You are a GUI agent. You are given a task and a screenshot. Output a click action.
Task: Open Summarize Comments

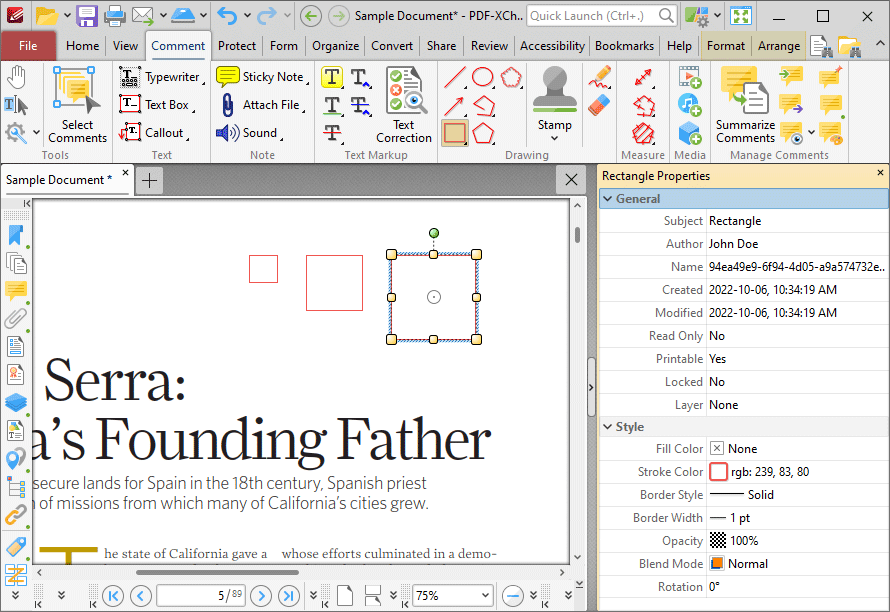[x=745, y=105]
